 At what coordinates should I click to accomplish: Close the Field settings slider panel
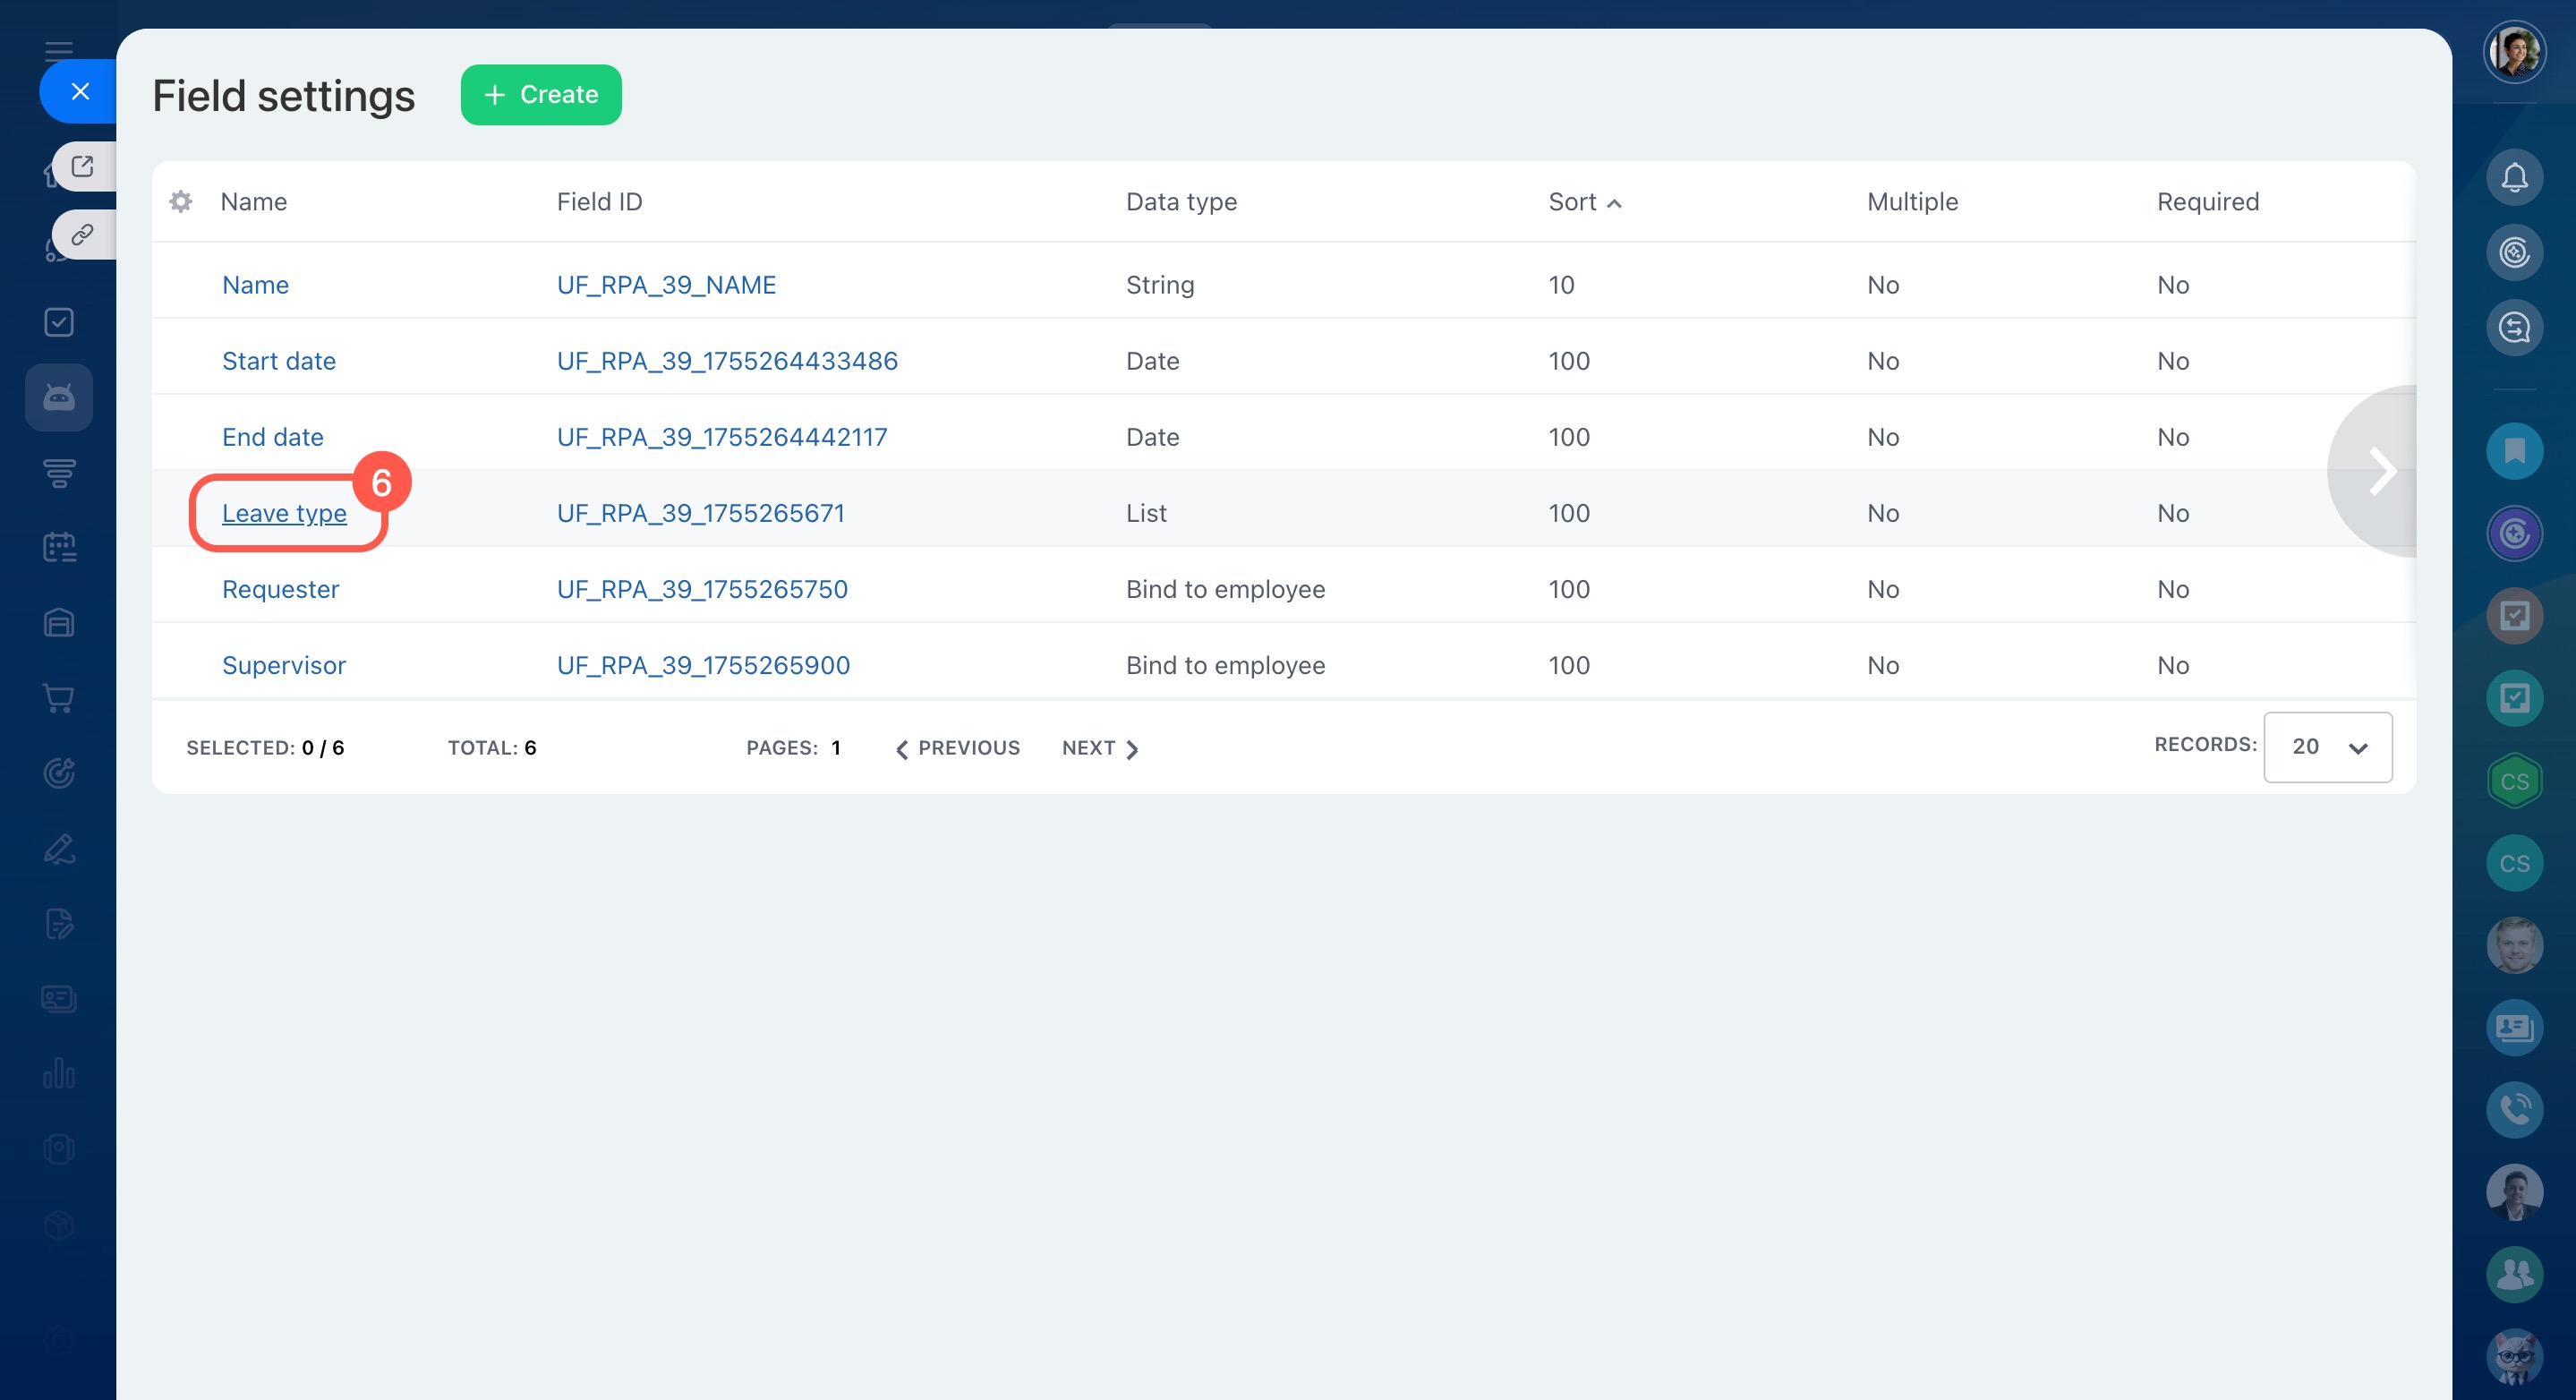(x=80, y=91)
